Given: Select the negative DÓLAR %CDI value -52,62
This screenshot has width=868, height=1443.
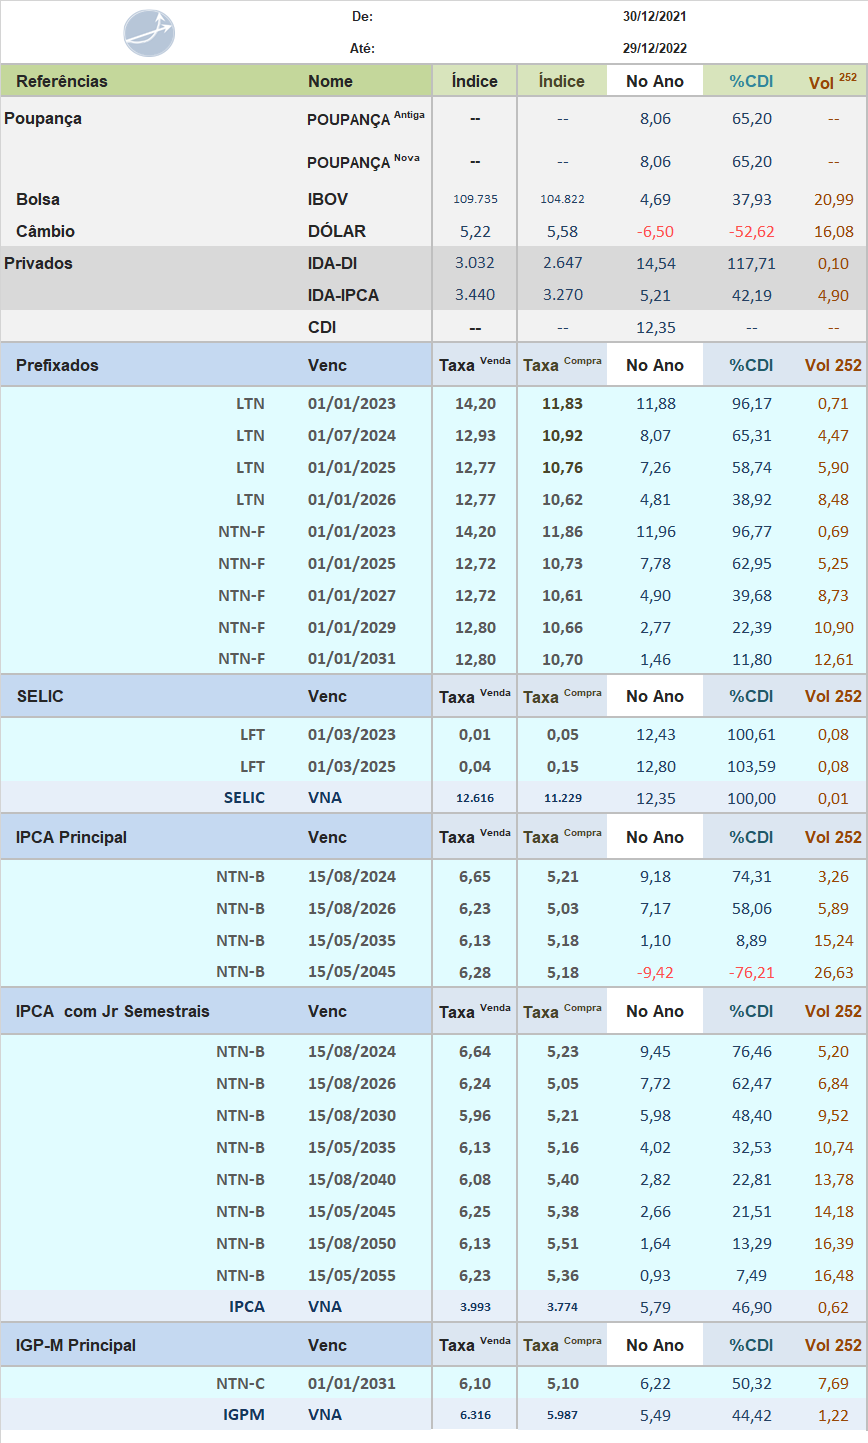Looking at the screenshot, I should coord(751,231).
